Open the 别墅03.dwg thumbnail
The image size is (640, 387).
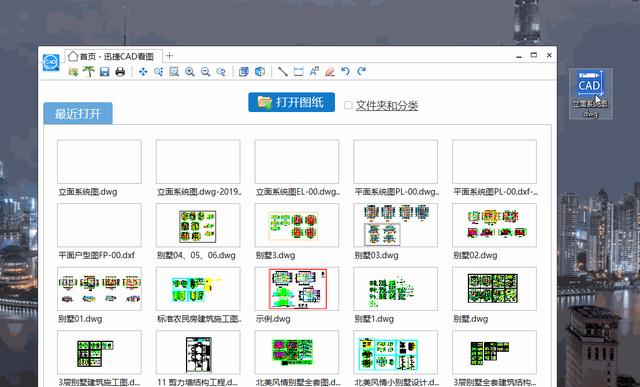click(x=396, y=225)
